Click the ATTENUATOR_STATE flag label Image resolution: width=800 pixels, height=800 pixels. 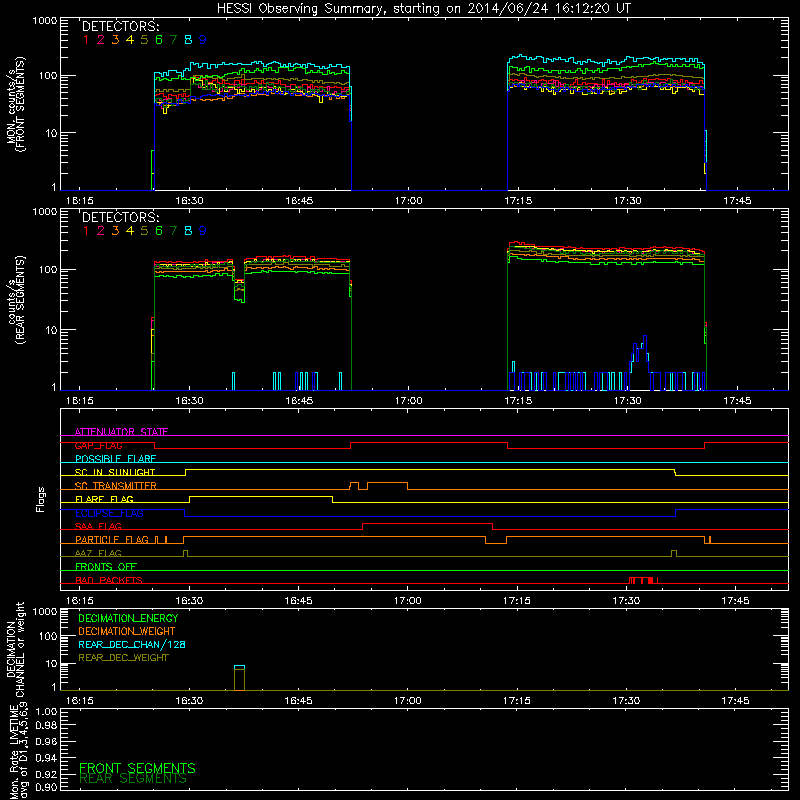click(x=121, y=432)
